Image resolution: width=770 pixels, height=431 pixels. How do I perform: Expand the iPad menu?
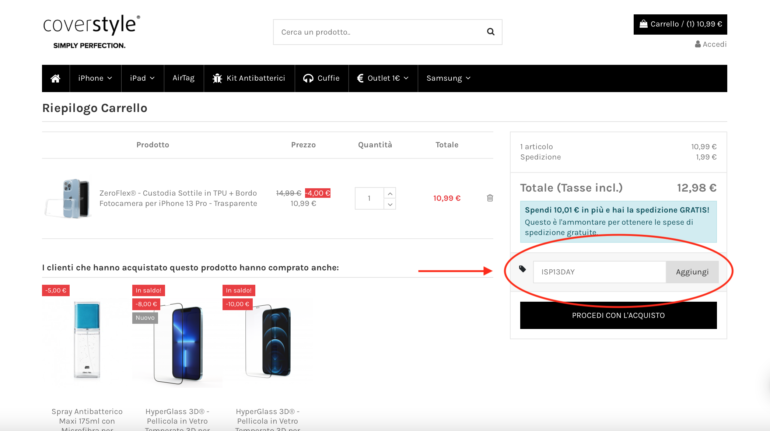(142, 79)
